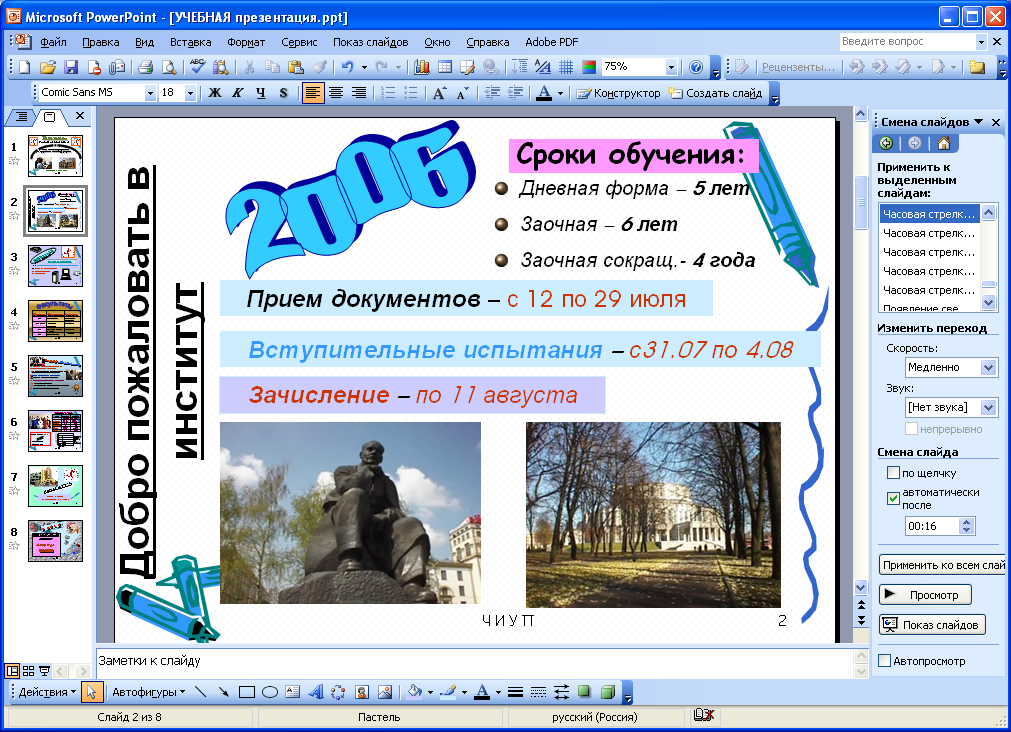Toggle text shadow with the S button
This screenshot has height=732, width=1011.
[x=283, y=93]
